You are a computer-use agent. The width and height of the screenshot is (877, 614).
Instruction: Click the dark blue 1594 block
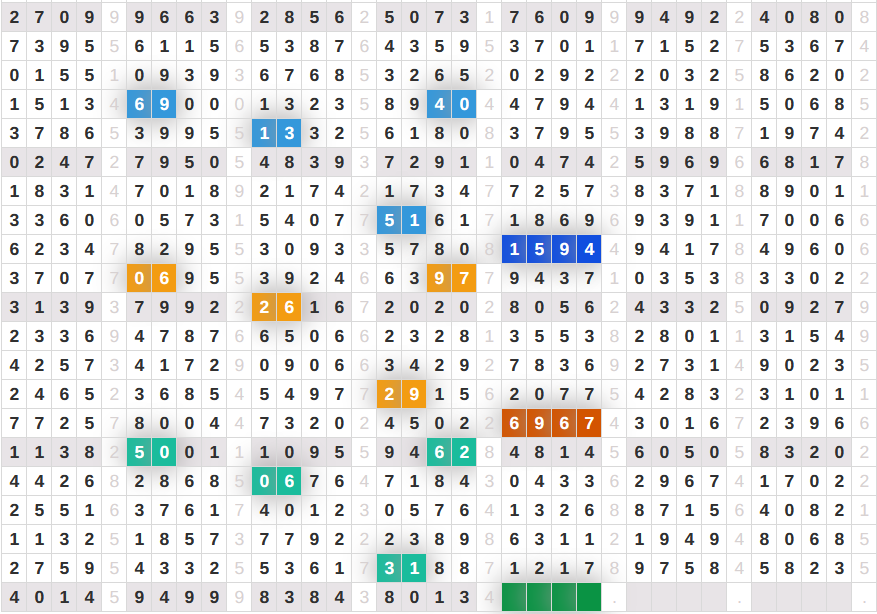(x=551, y=249)
